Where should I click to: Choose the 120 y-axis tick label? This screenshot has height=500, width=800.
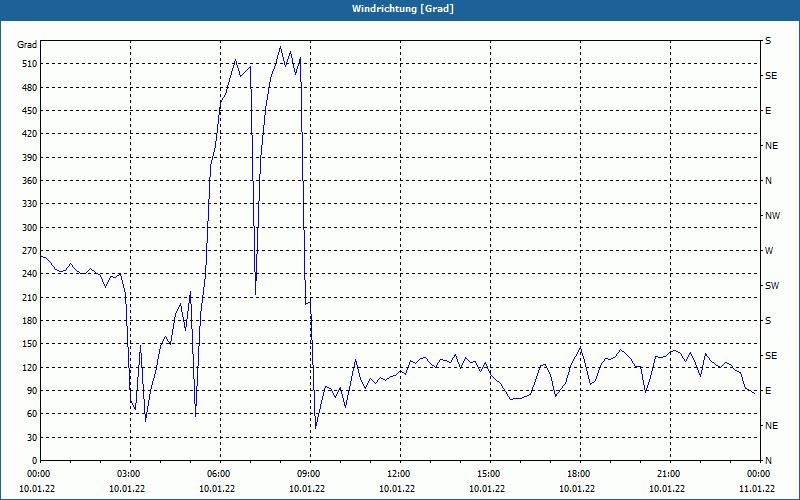pos(30,367)
